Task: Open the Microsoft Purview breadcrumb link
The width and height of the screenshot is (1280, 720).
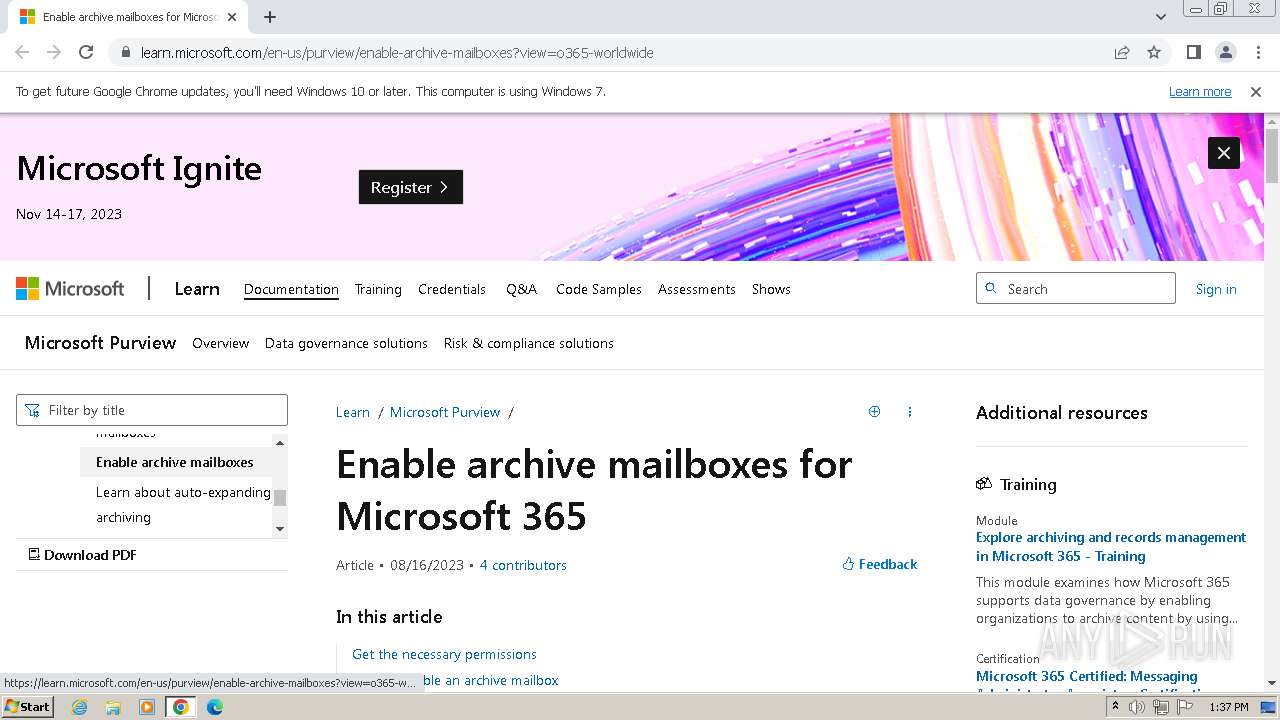Action: click(x=445, y=412)
